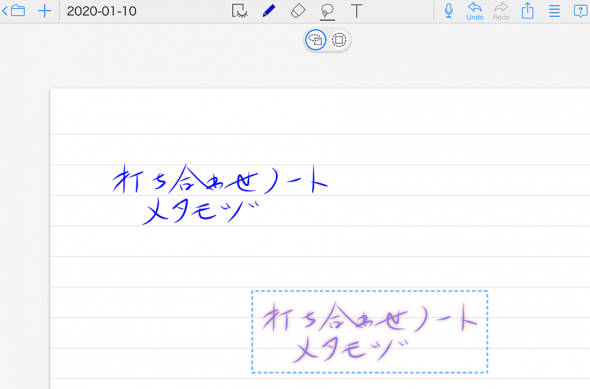This screenshot has height=389, width=590.
Task: Choose rectangular selection mode
Action: 339,40
